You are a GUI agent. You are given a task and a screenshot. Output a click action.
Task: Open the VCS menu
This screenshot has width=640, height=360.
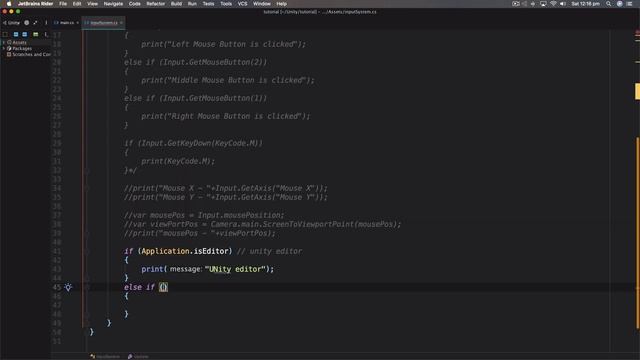coord(242,4)
